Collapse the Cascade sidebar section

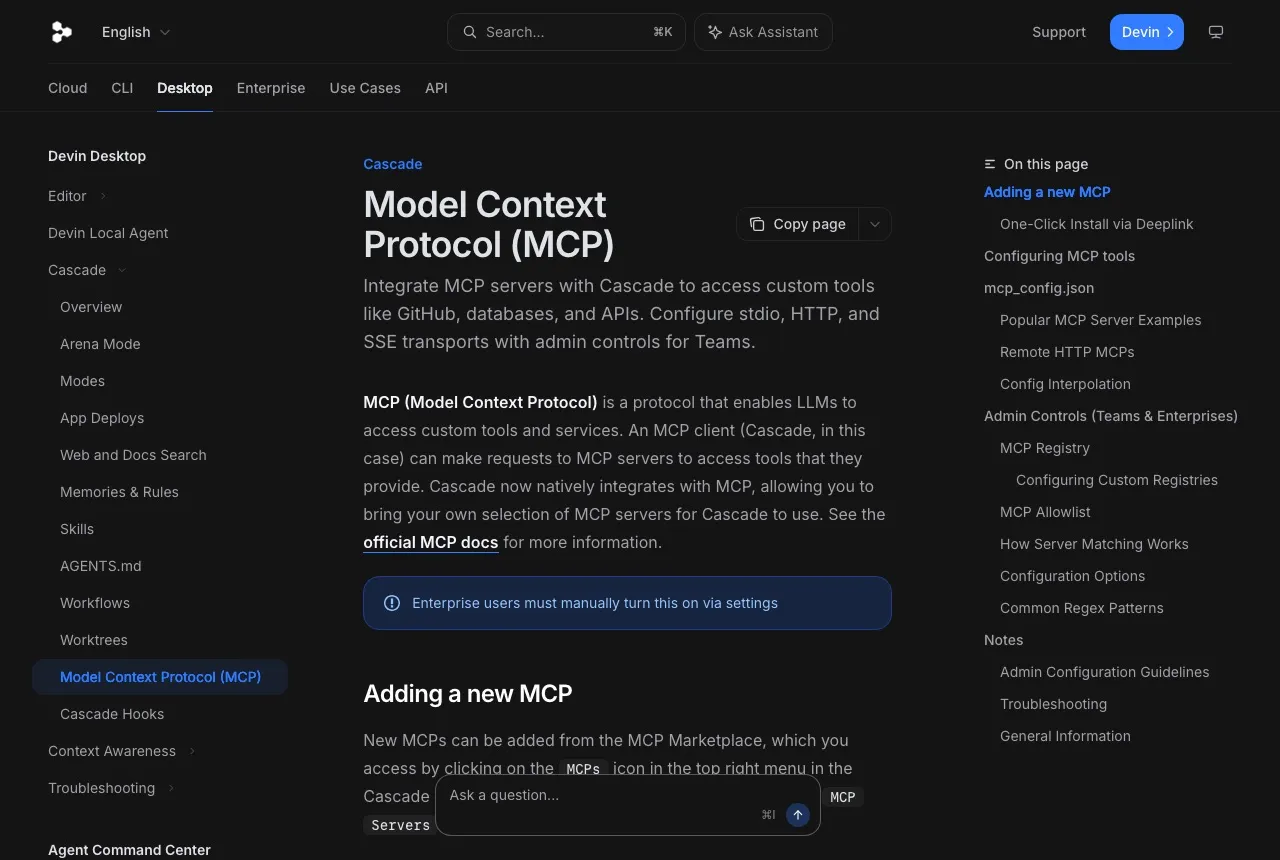tap(88, 270)
